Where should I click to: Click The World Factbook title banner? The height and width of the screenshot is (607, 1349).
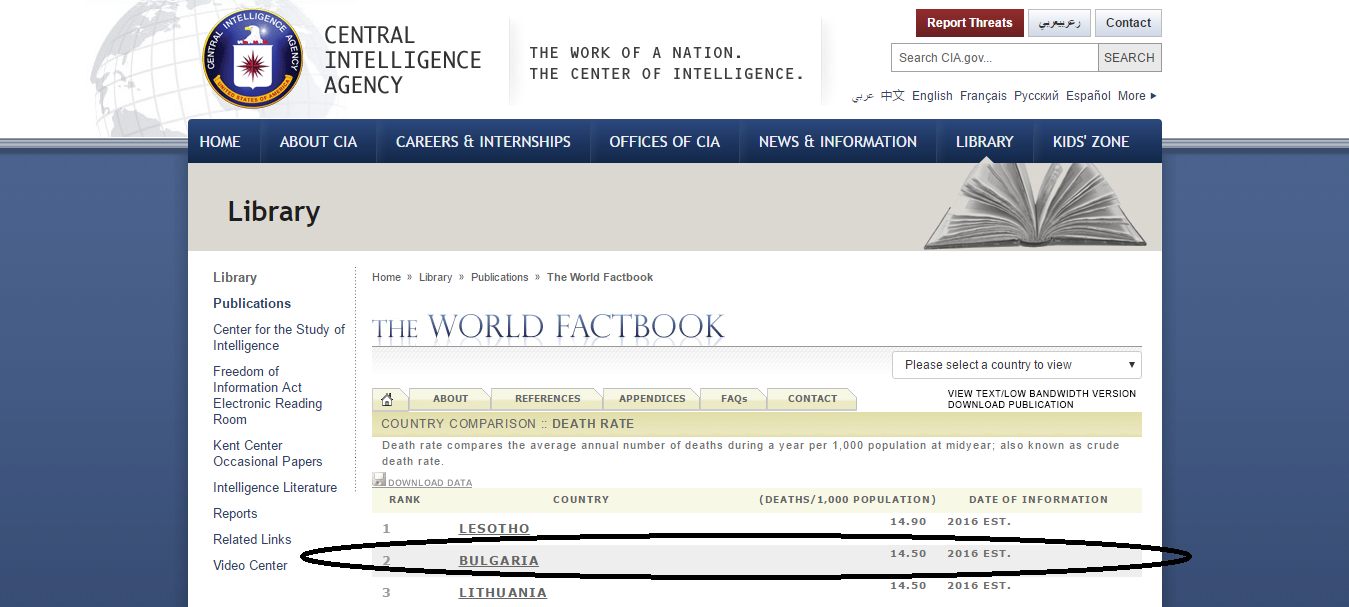click(548, 327)
